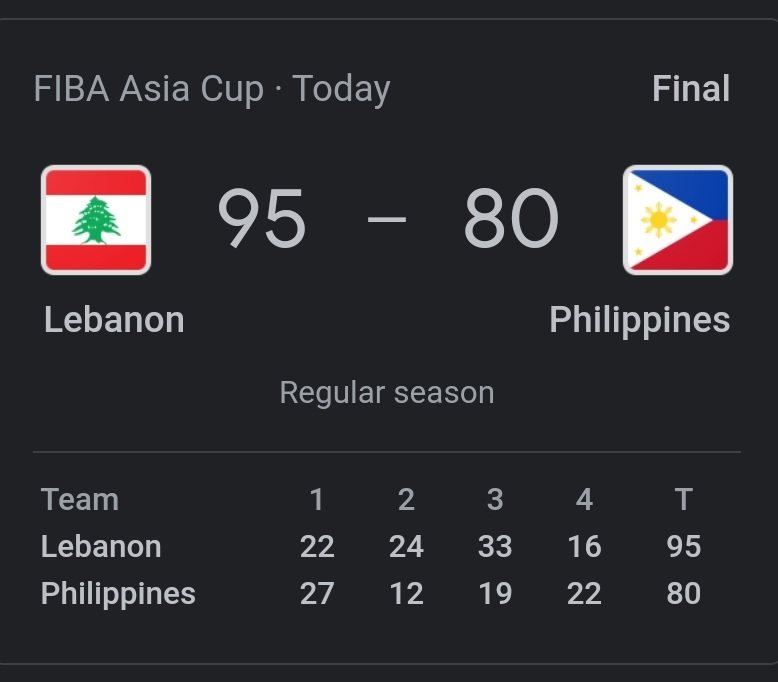
Task: Click the Lebanon team name under its flag
Action: pos(114,320)
